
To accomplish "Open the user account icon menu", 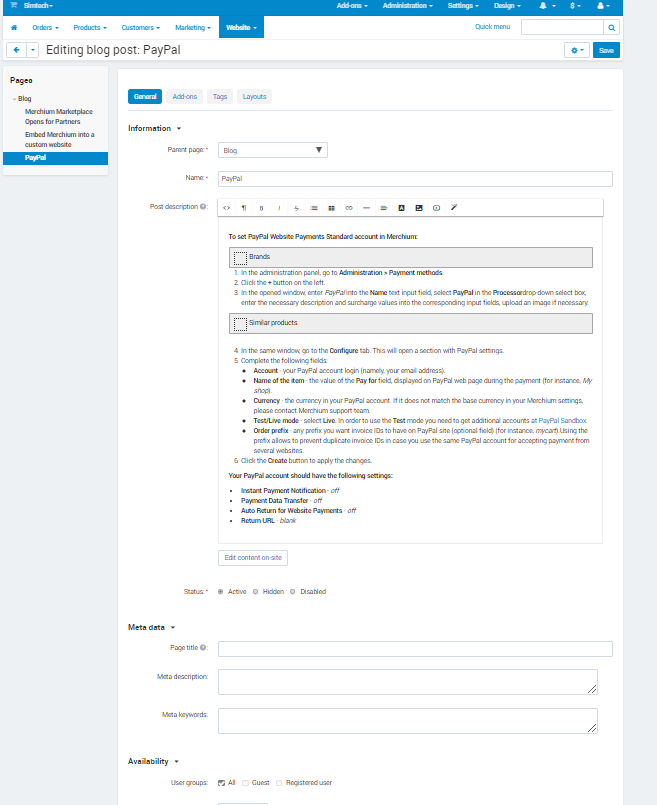I will point(604,6).
